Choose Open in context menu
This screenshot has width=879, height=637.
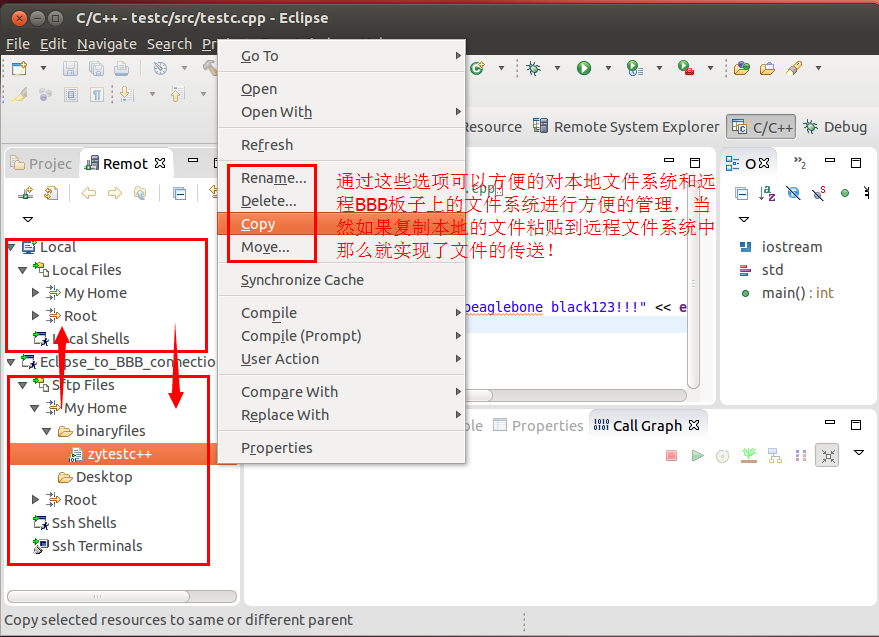pyautogui.click(x=341, y=89)
